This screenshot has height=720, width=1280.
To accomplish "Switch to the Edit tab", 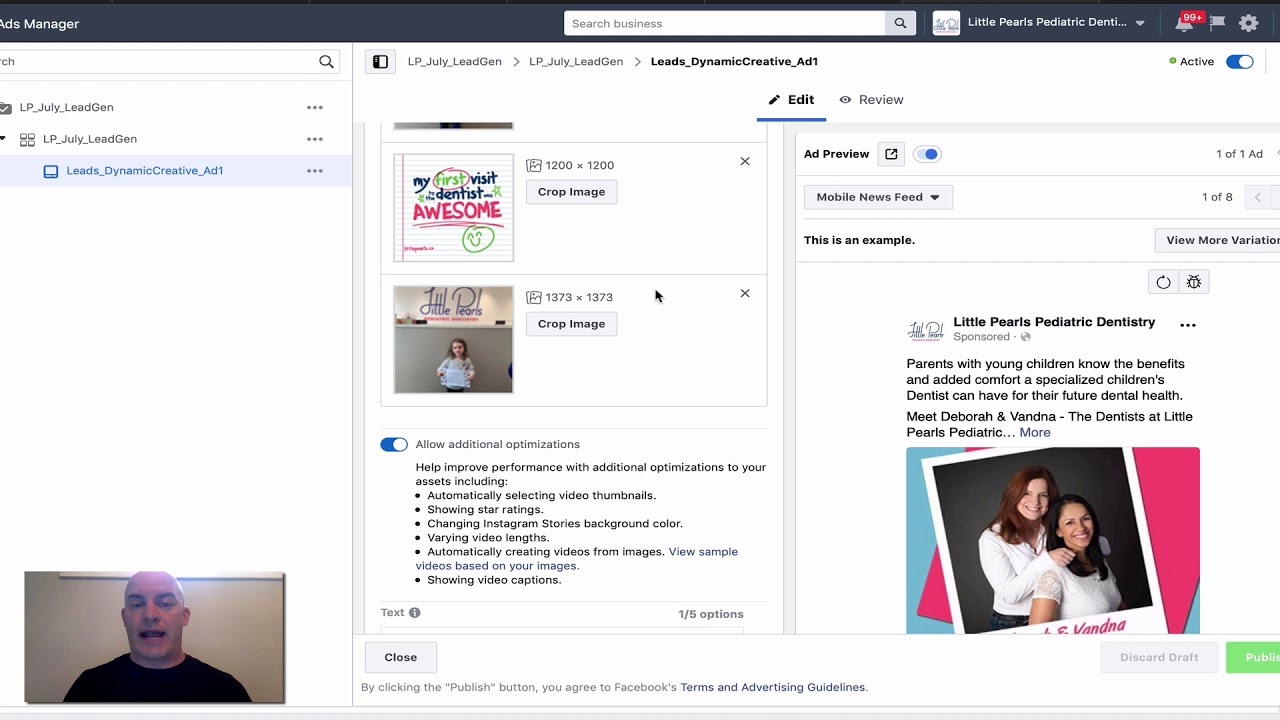I will point(791,100).
